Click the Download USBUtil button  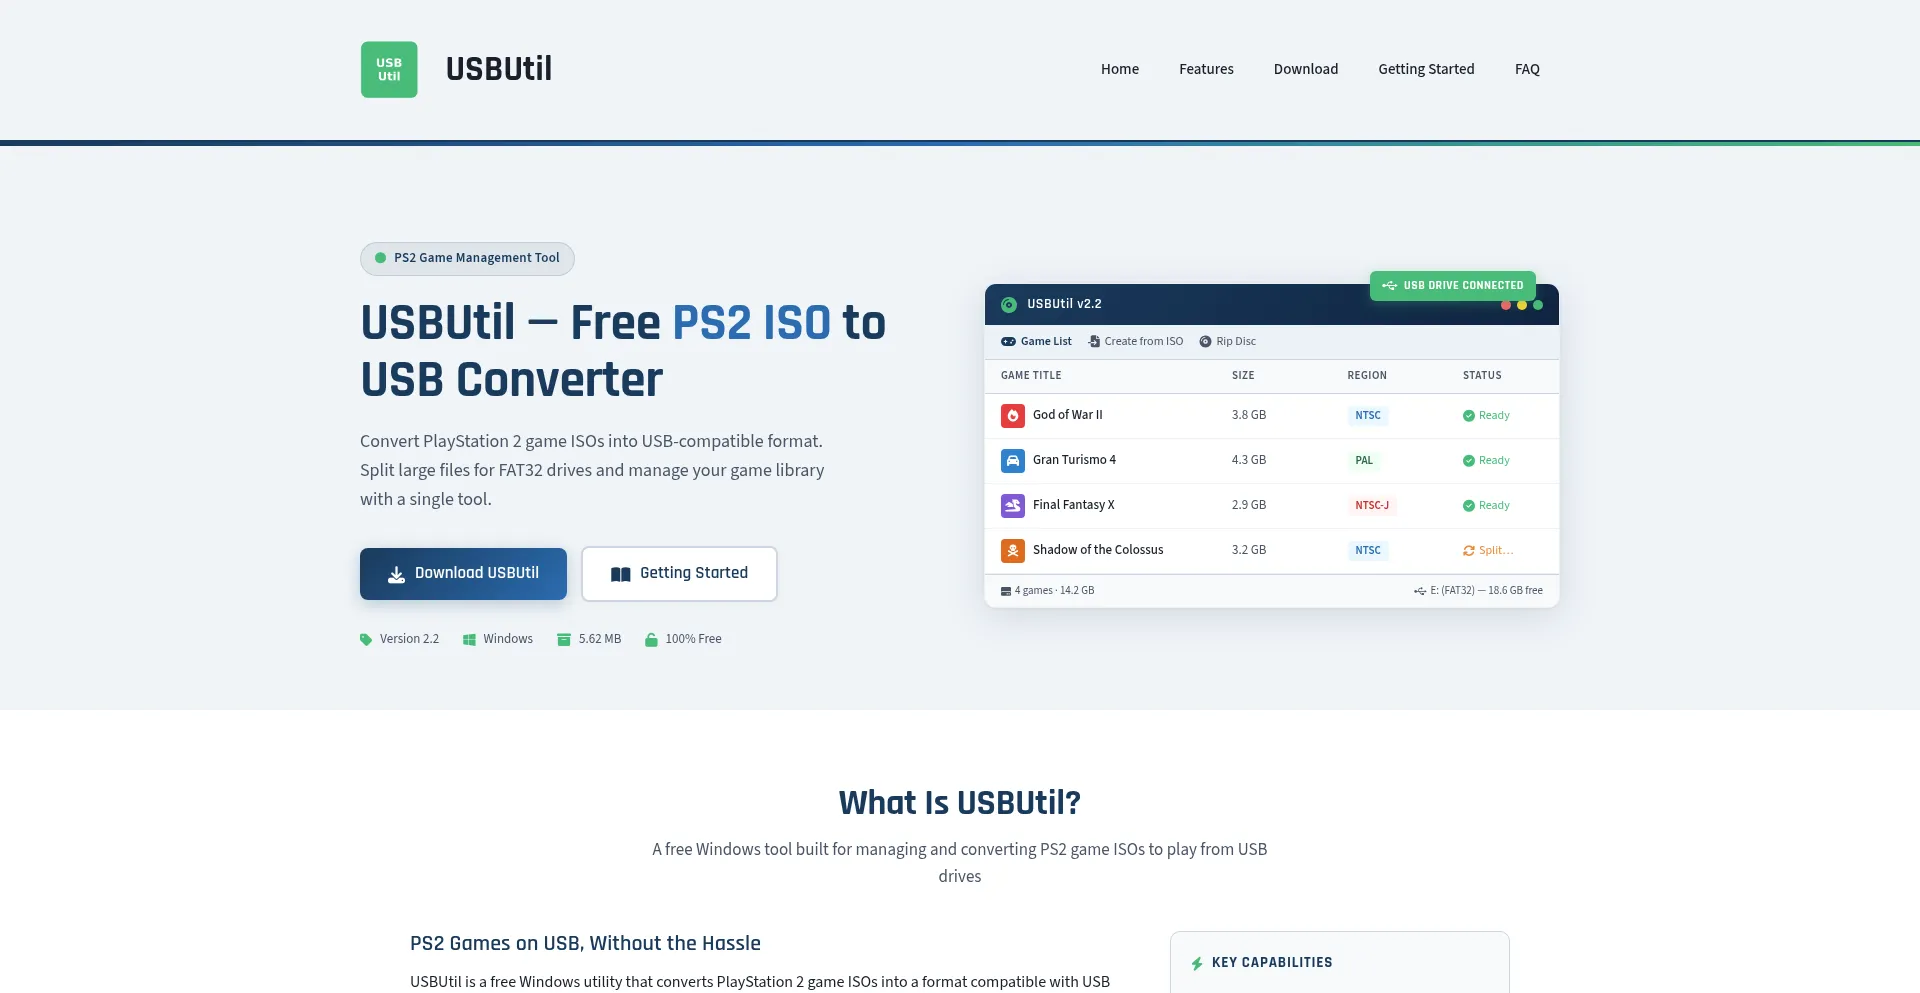(x=463, y=574)
